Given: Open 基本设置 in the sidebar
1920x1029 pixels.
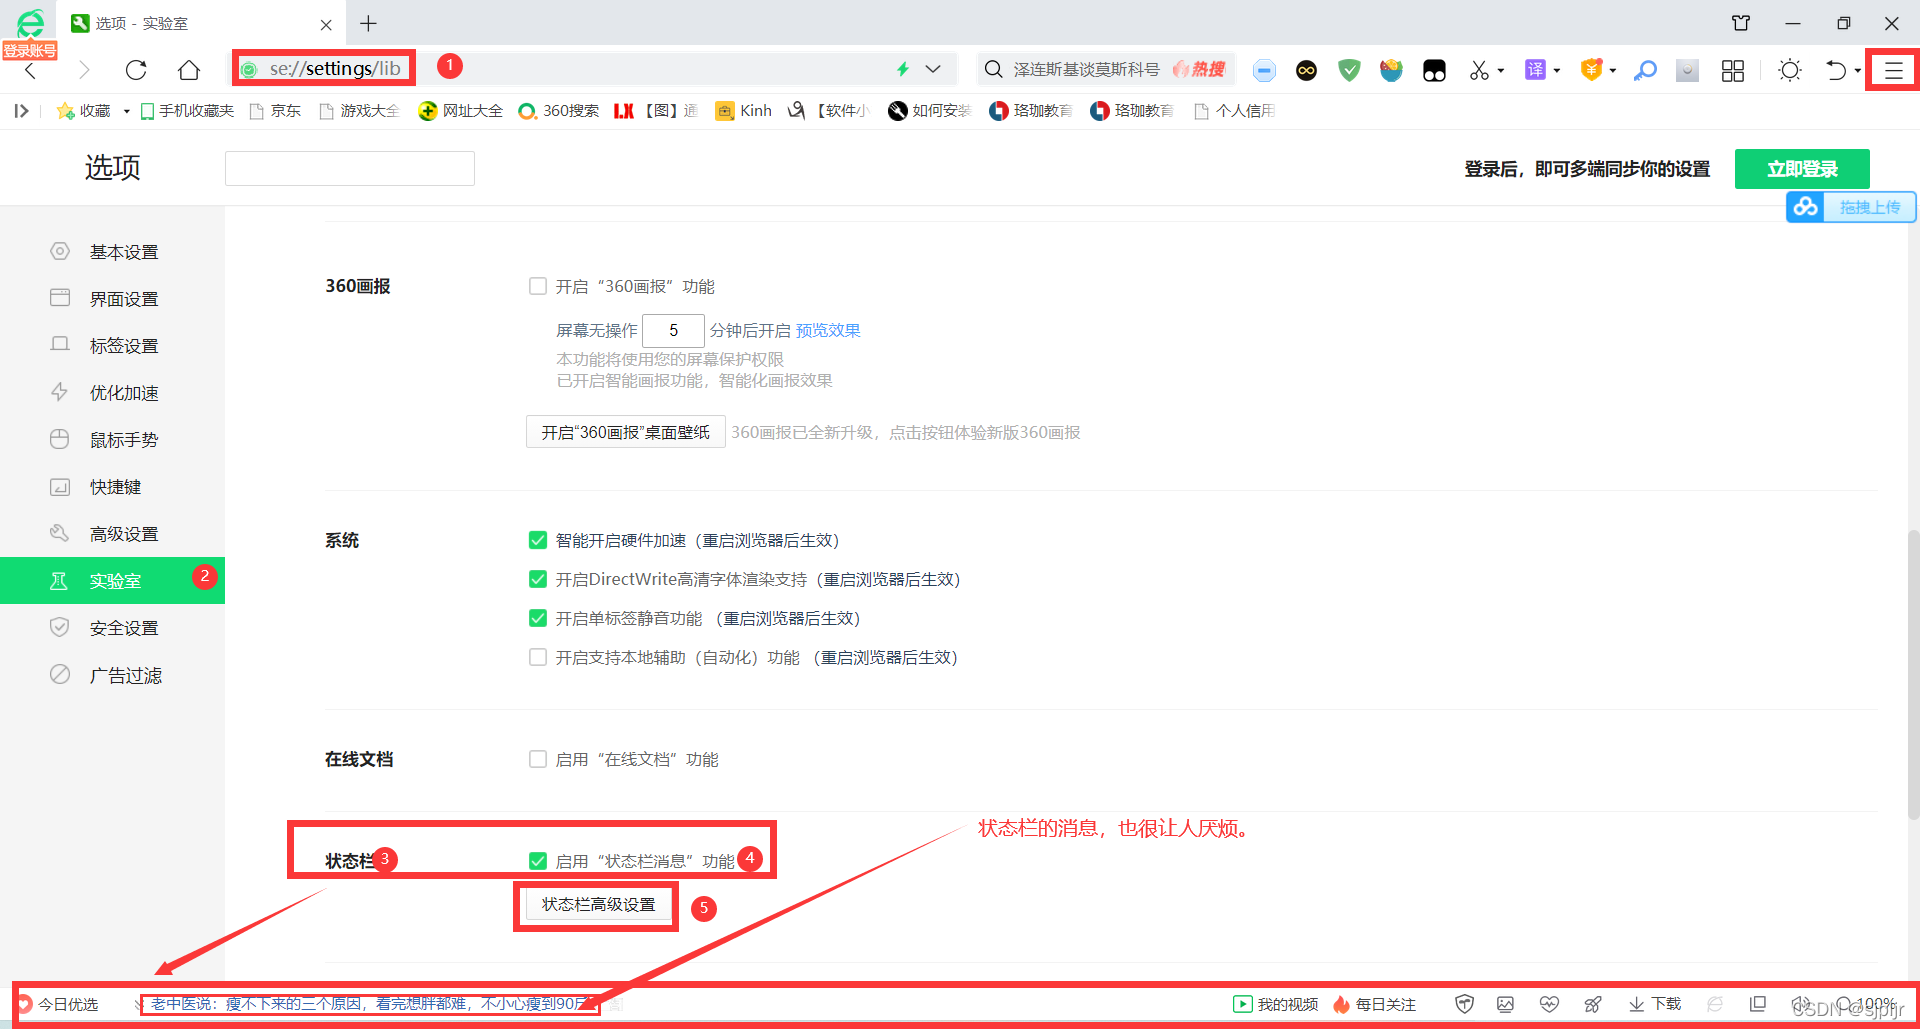Looking at the screenshot, I should click(x=112, y=252).
